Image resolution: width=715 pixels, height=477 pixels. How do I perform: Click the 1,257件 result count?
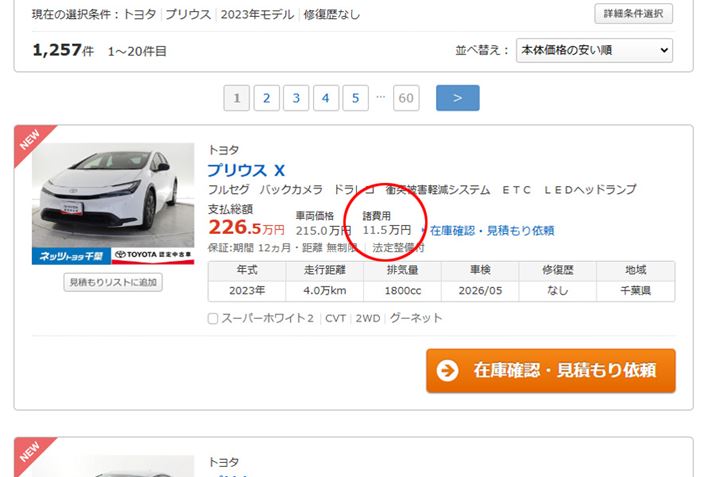[63, 50]
